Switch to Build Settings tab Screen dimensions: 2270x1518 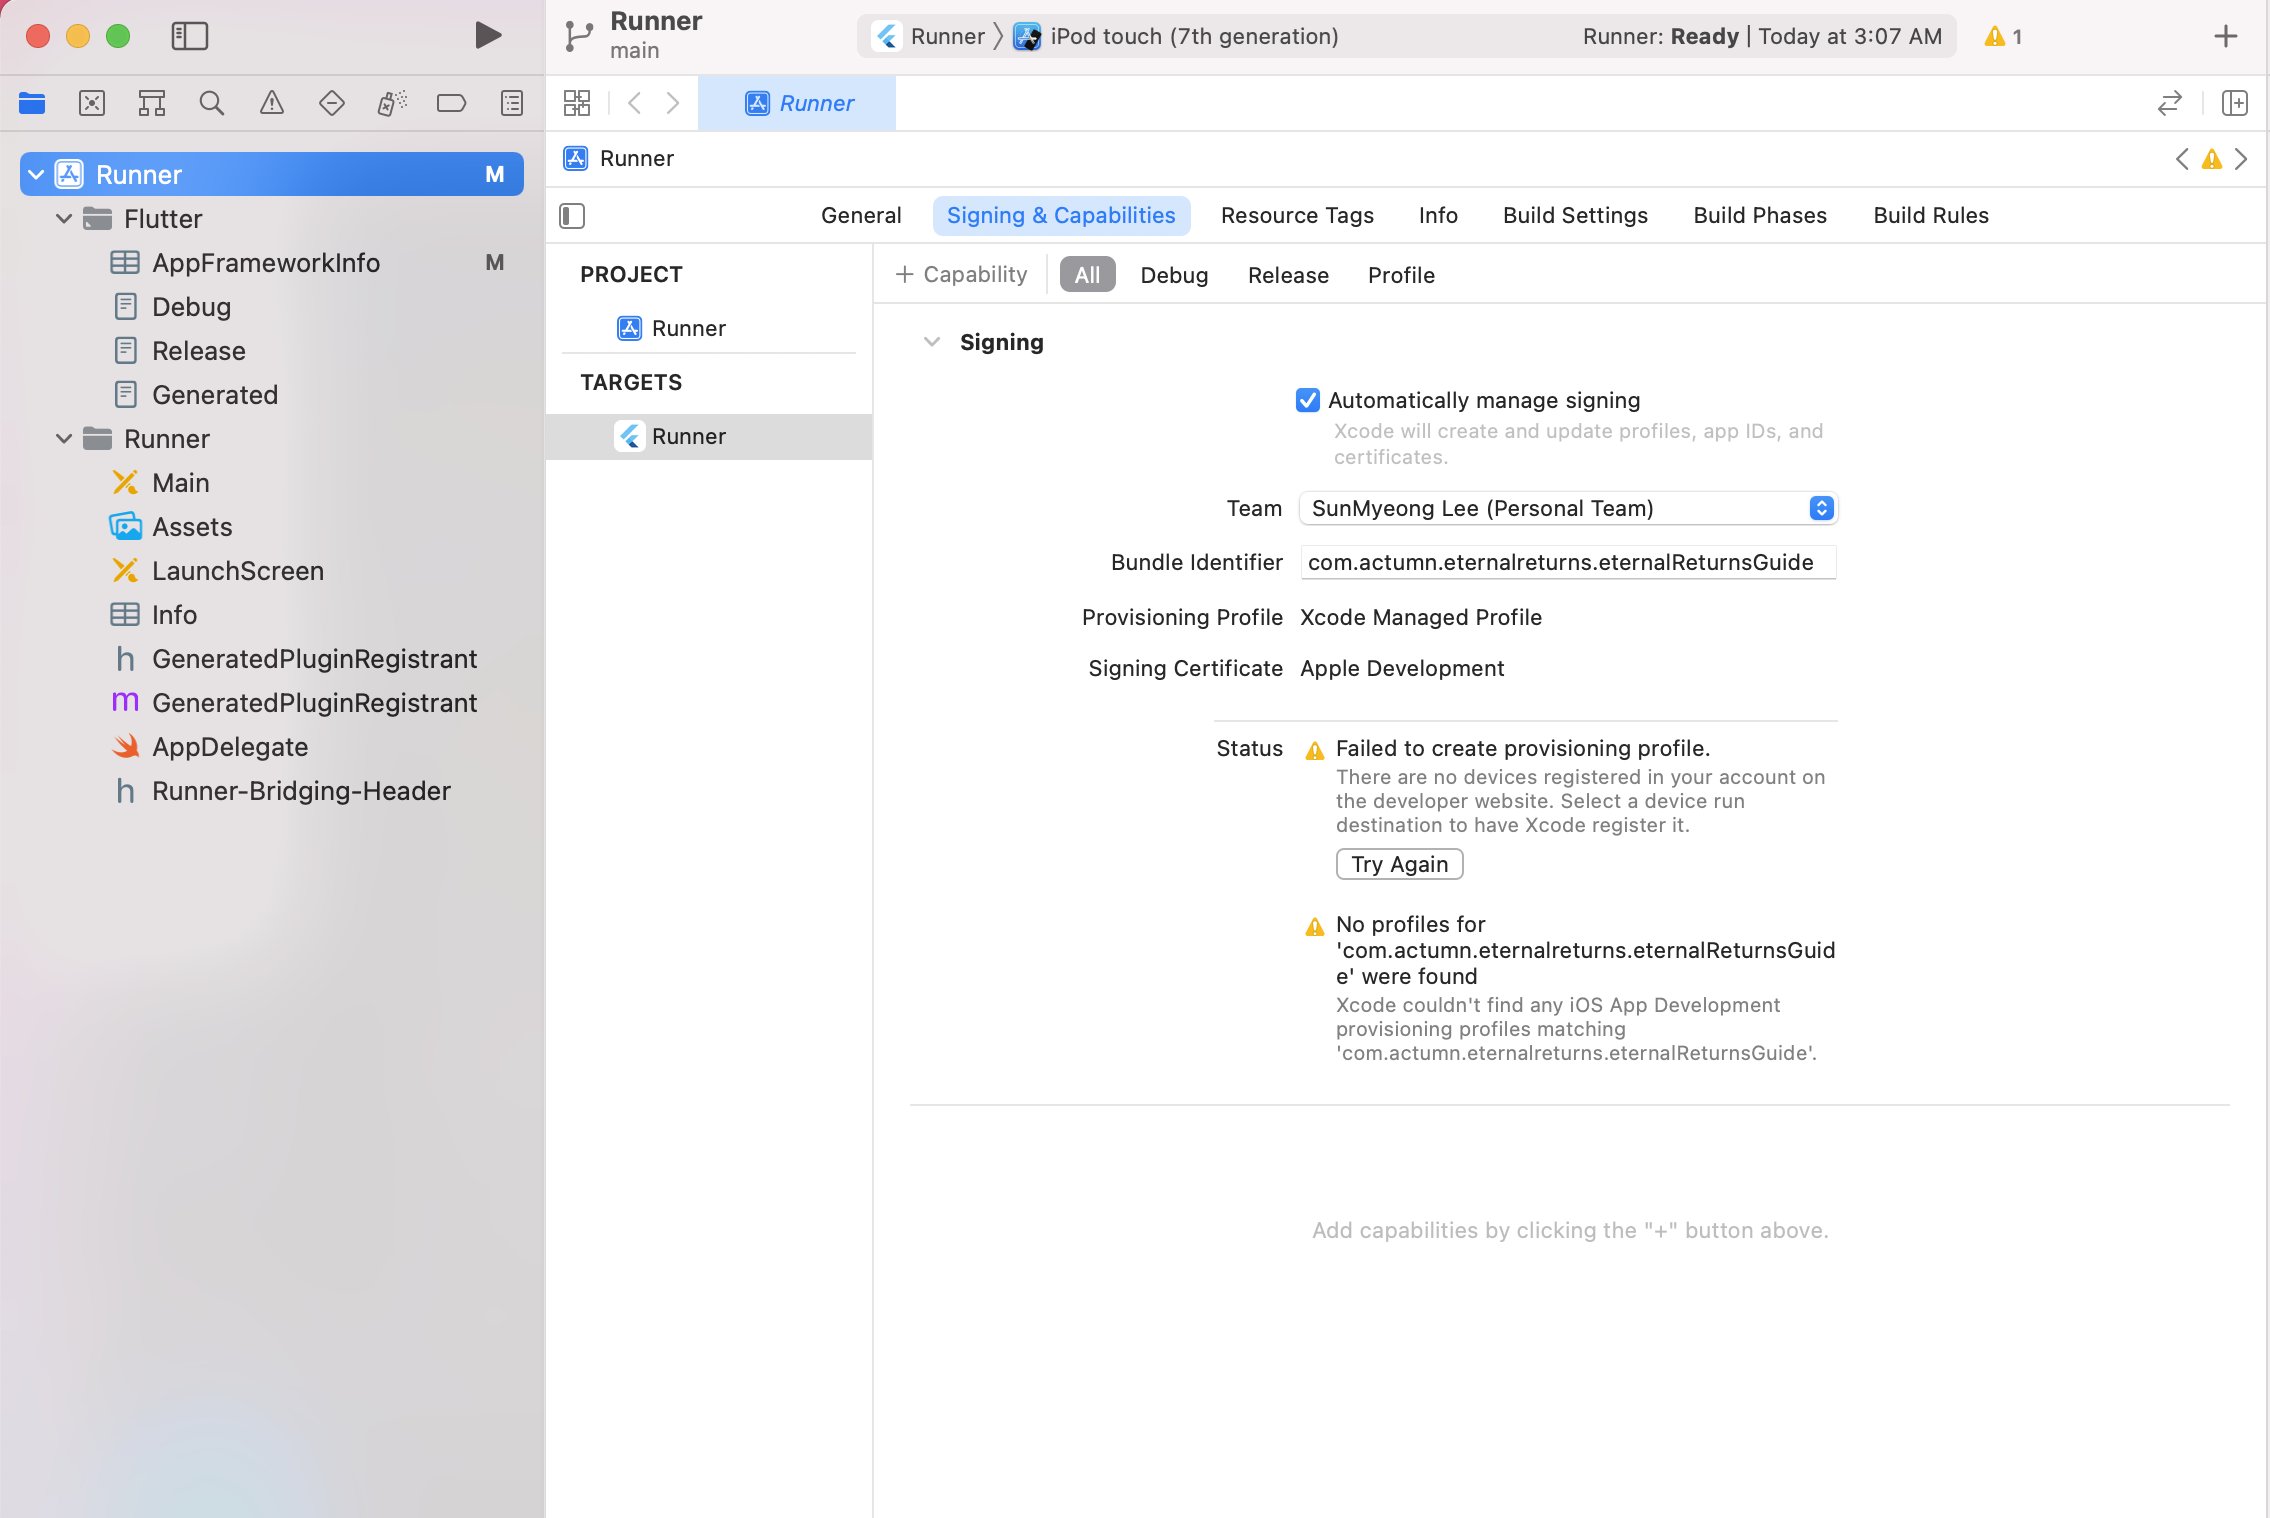(1575, 216)
